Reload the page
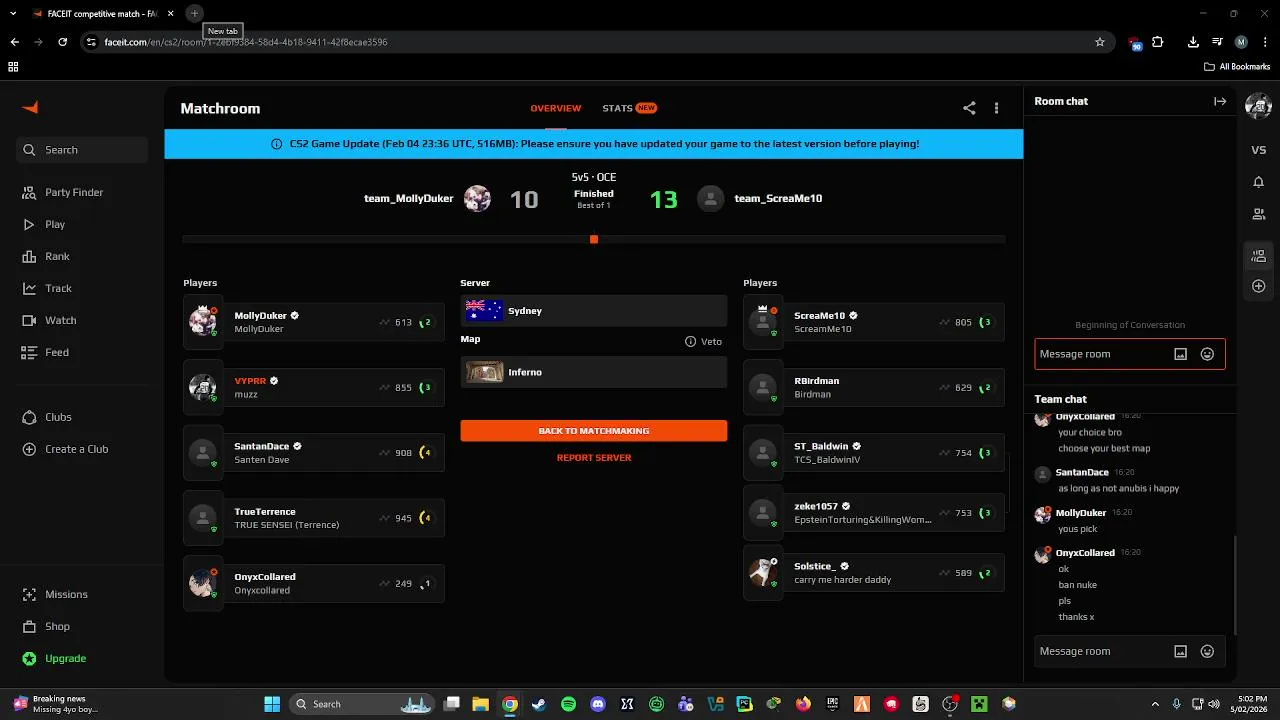1280x720 pixels. coord(62,42)
